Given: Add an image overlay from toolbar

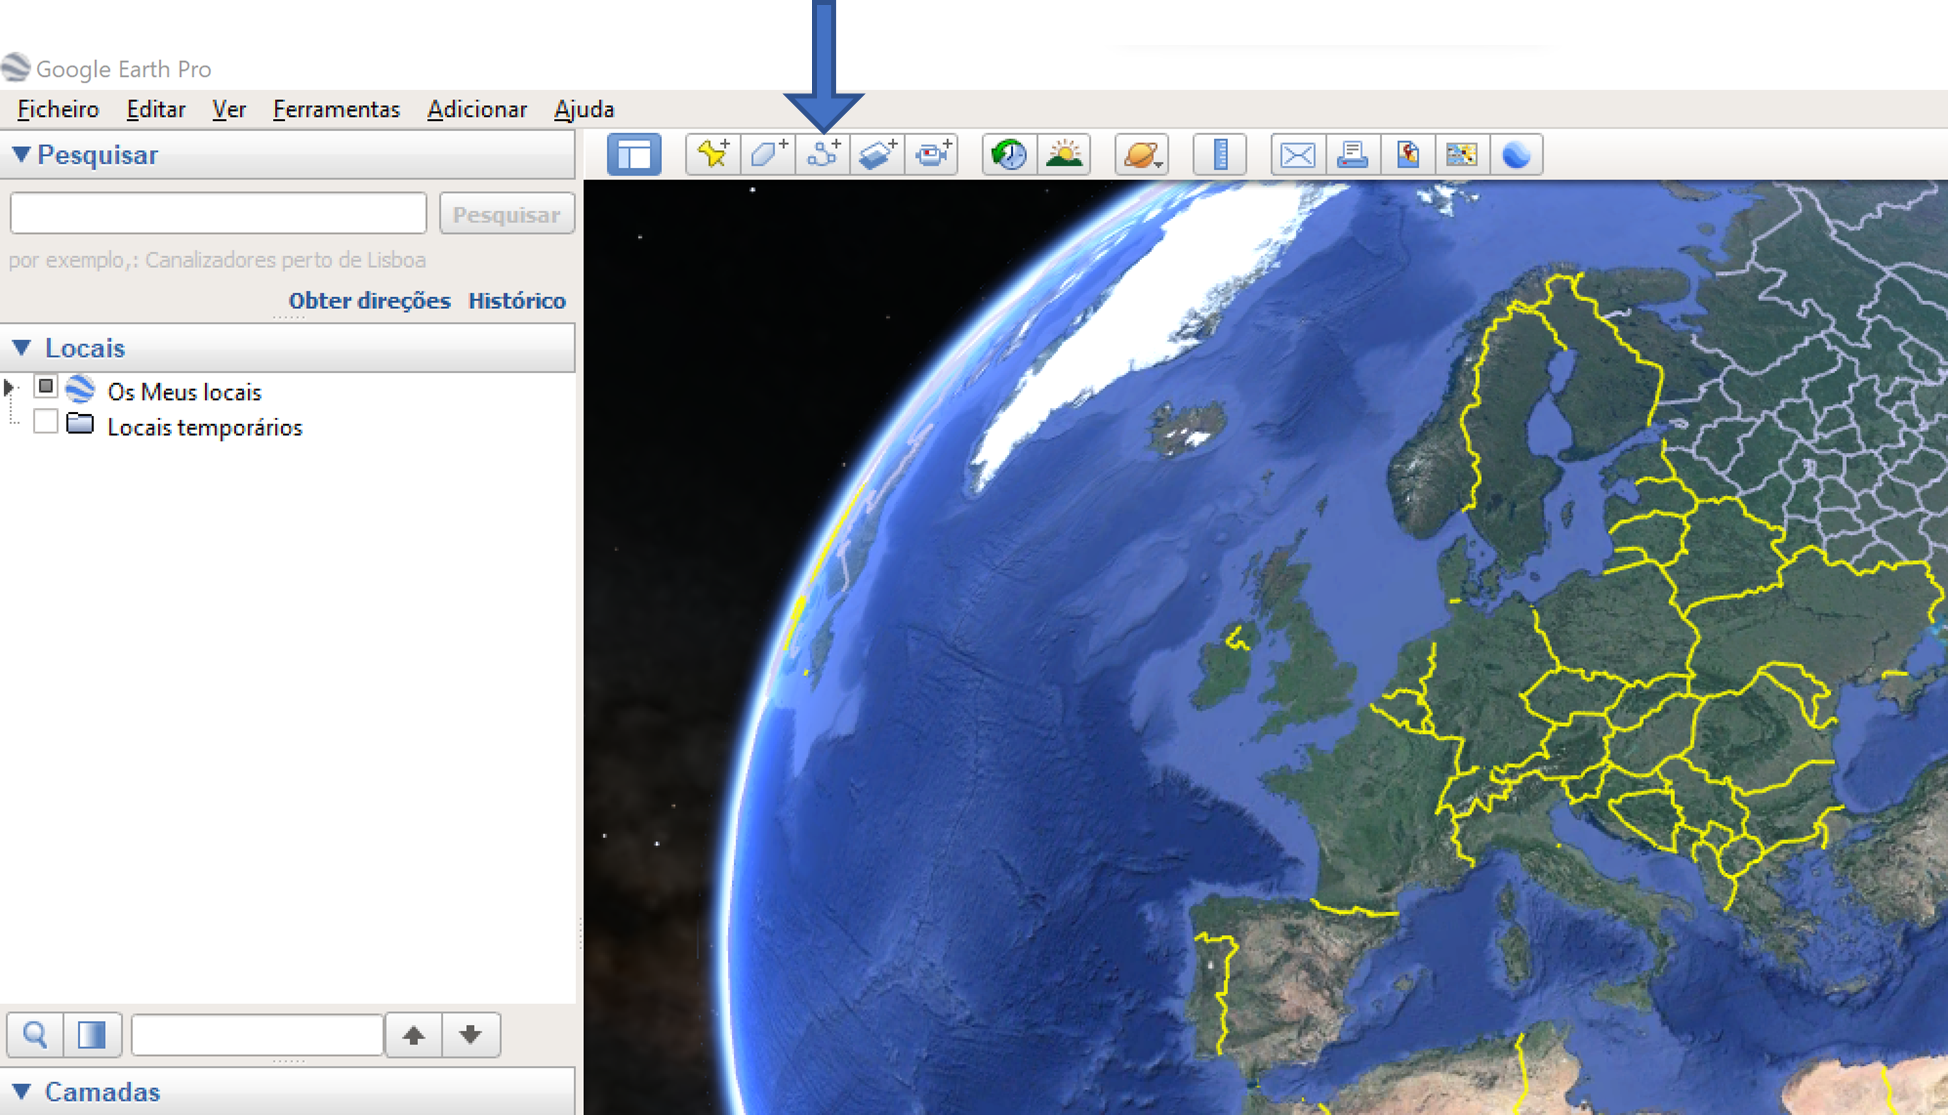Looking at the screenshot, I should [x=877, y=155].
